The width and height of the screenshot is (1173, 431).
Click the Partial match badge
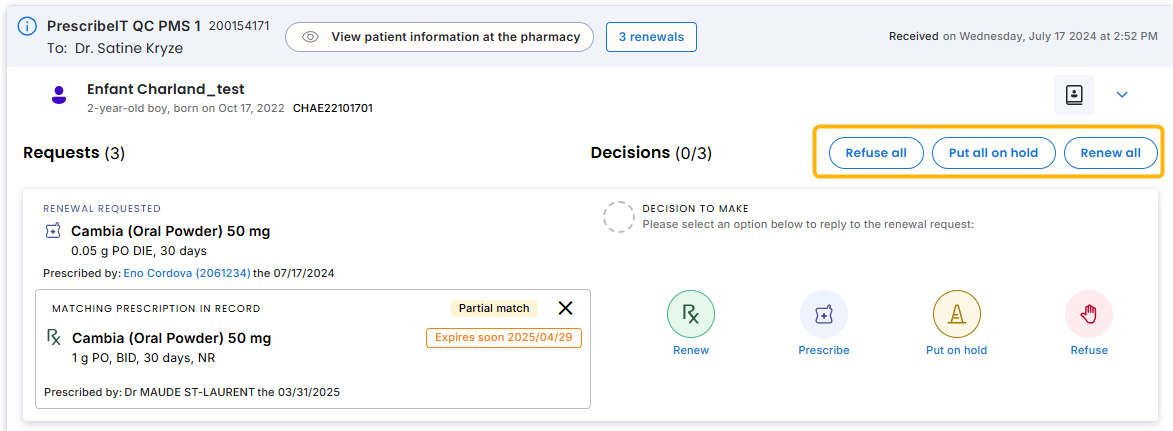tap(494, 308)
